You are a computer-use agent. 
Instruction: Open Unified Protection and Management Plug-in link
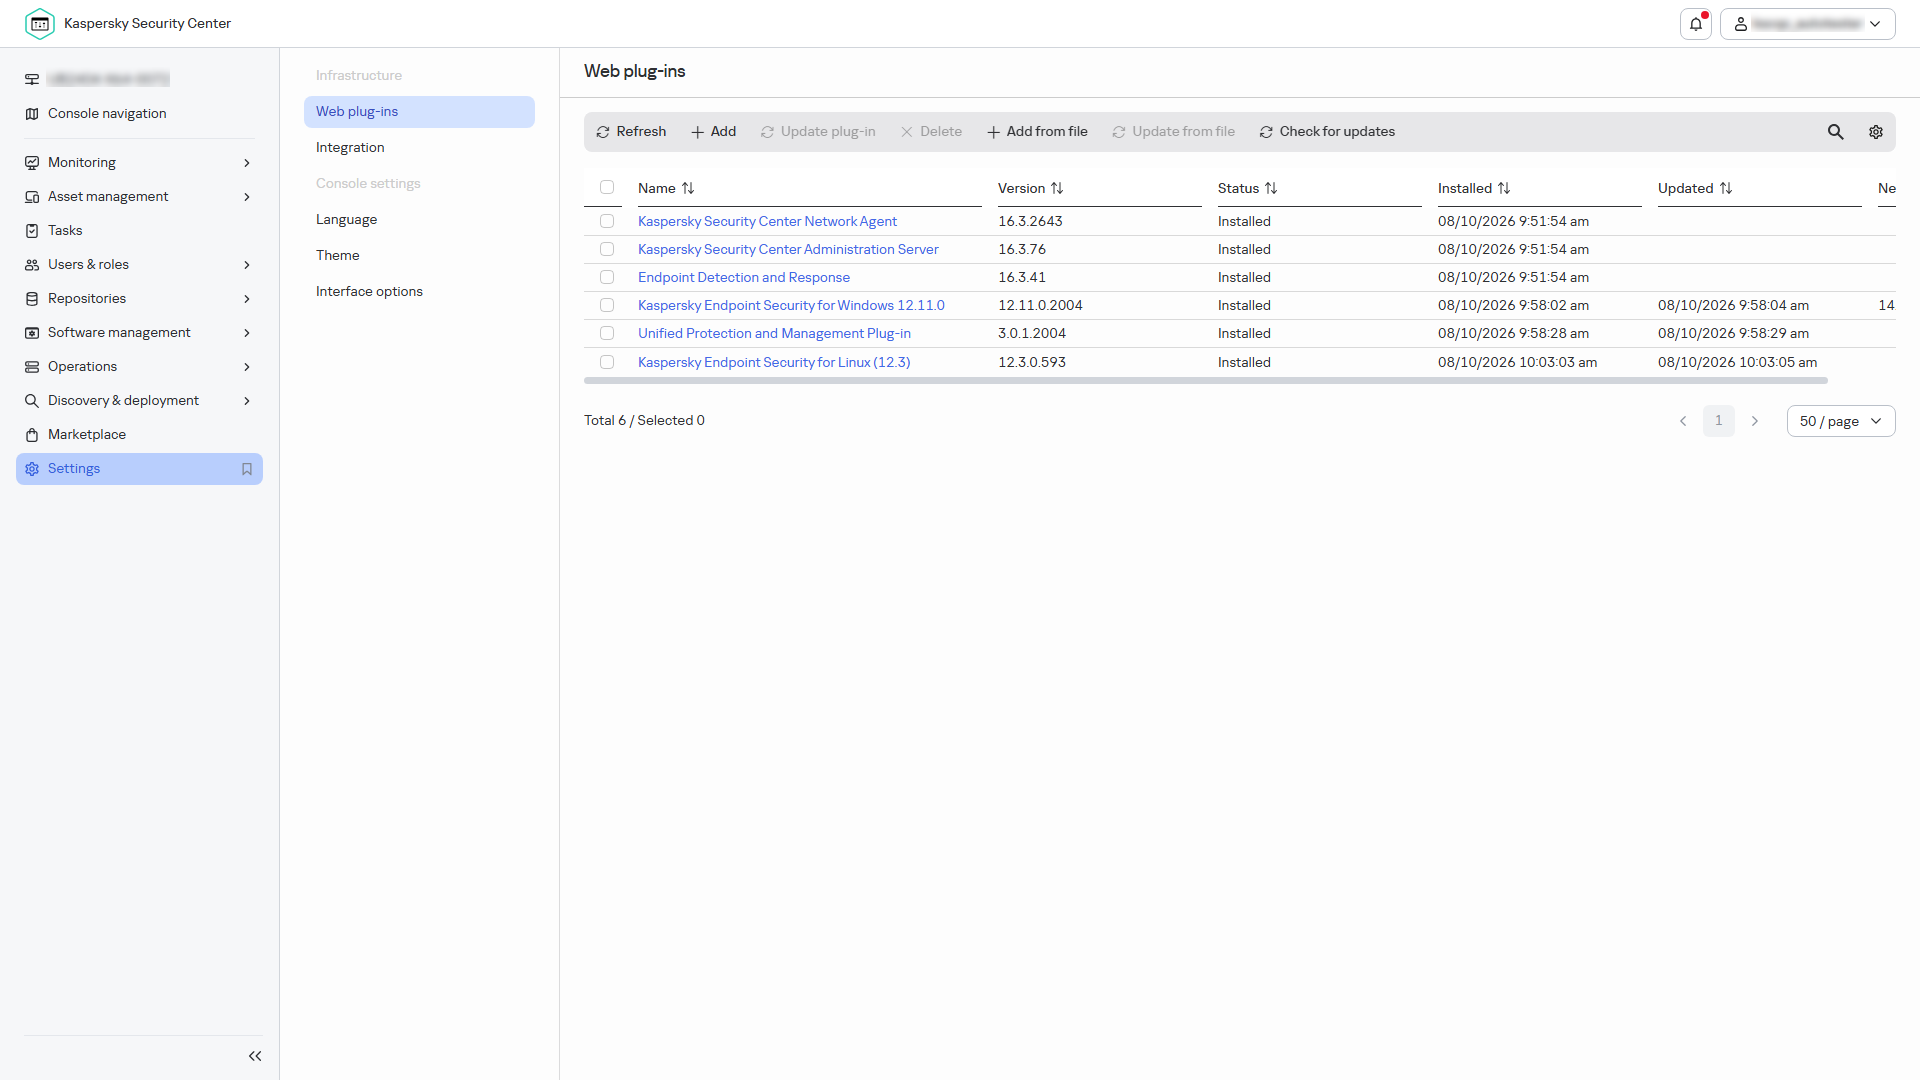click(774, 334)
